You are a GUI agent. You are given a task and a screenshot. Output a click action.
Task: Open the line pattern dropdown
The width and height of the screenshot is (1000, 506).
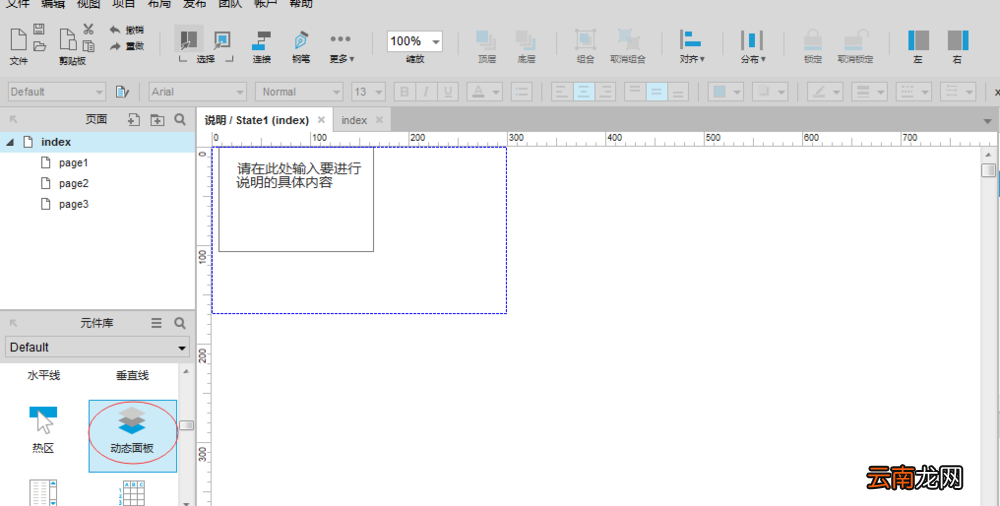click(913, 92)
